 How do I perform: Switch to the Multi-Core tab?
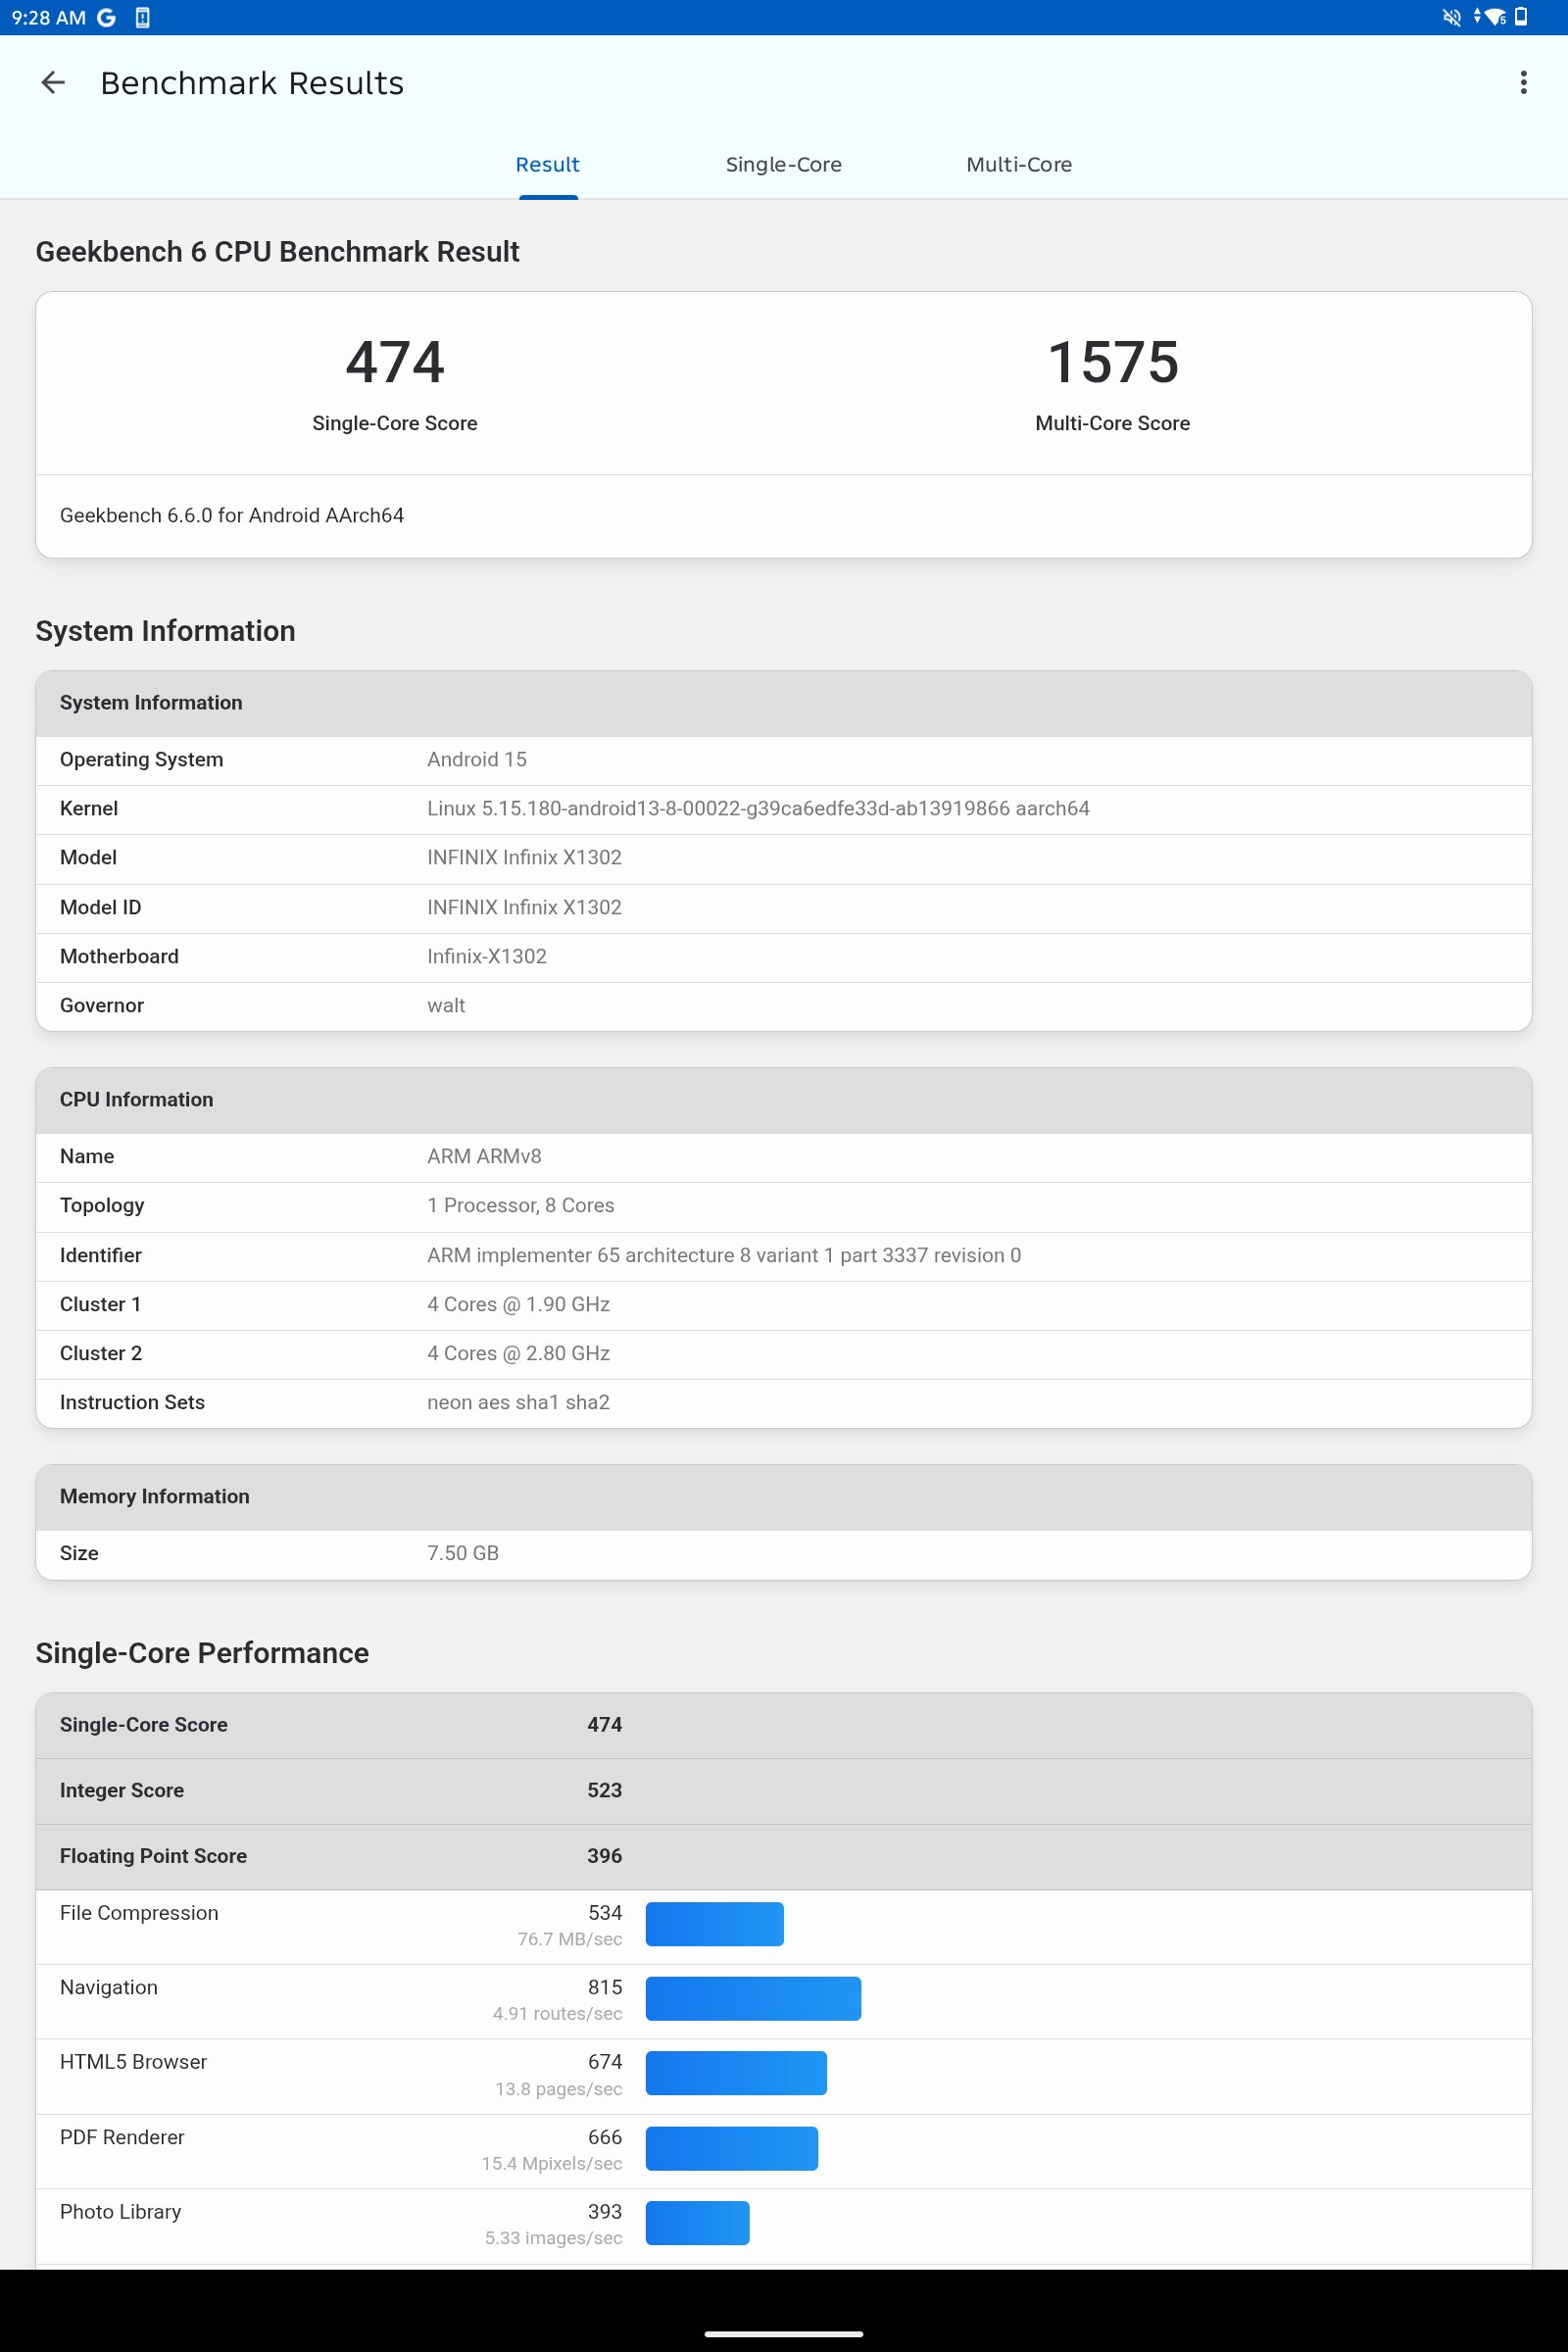tap(1018, 165)
